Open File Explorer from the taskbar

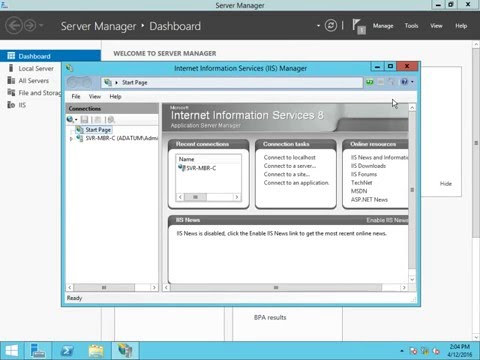coord(96,351)
